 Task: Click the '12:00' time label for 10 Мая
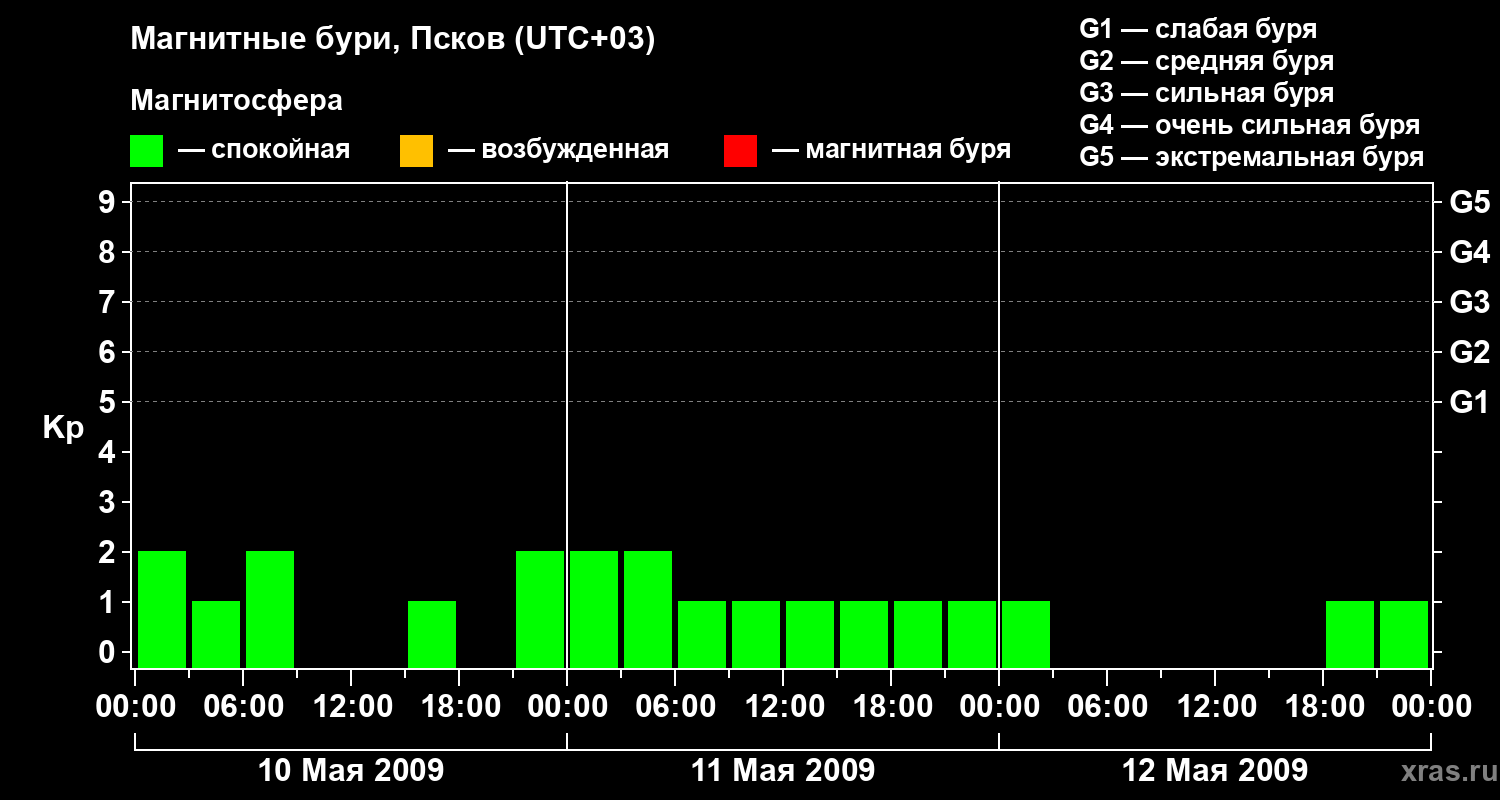point(351,707)
